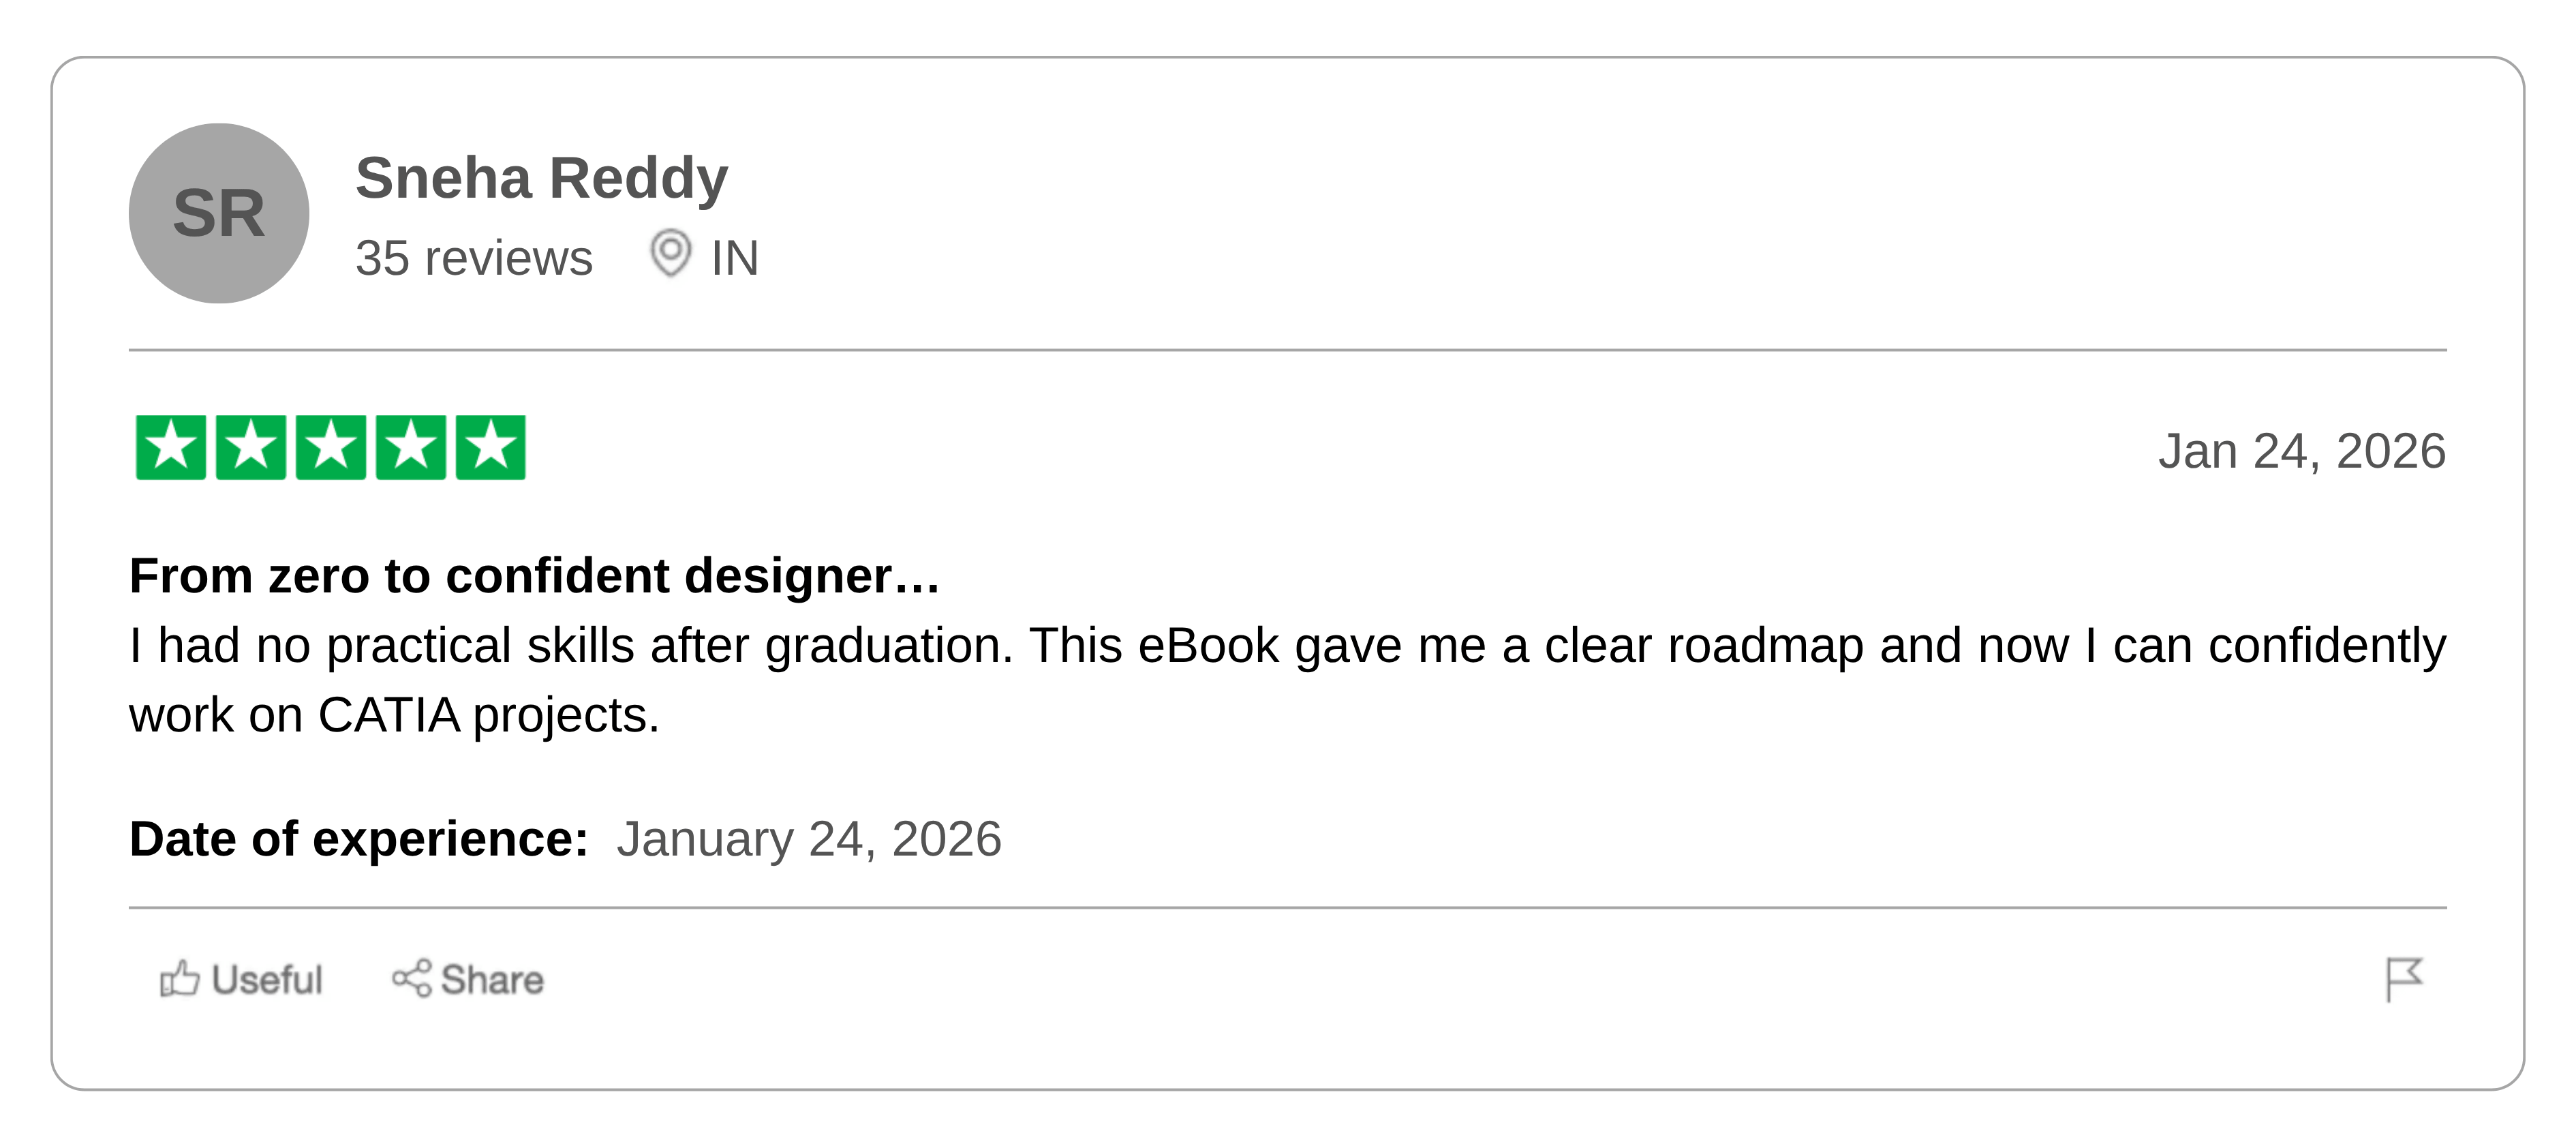Screen dimensions: 2576x1146
Task: Mark the review with the Useful label
Action: pos(267,980)
